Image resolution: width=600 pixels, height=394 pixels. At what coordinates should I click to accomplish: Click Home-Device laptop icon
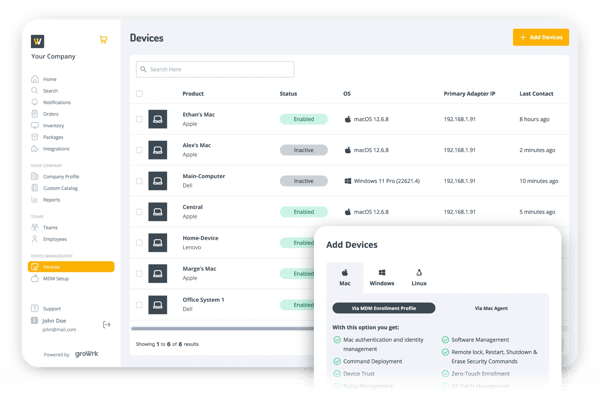[158, 243]
